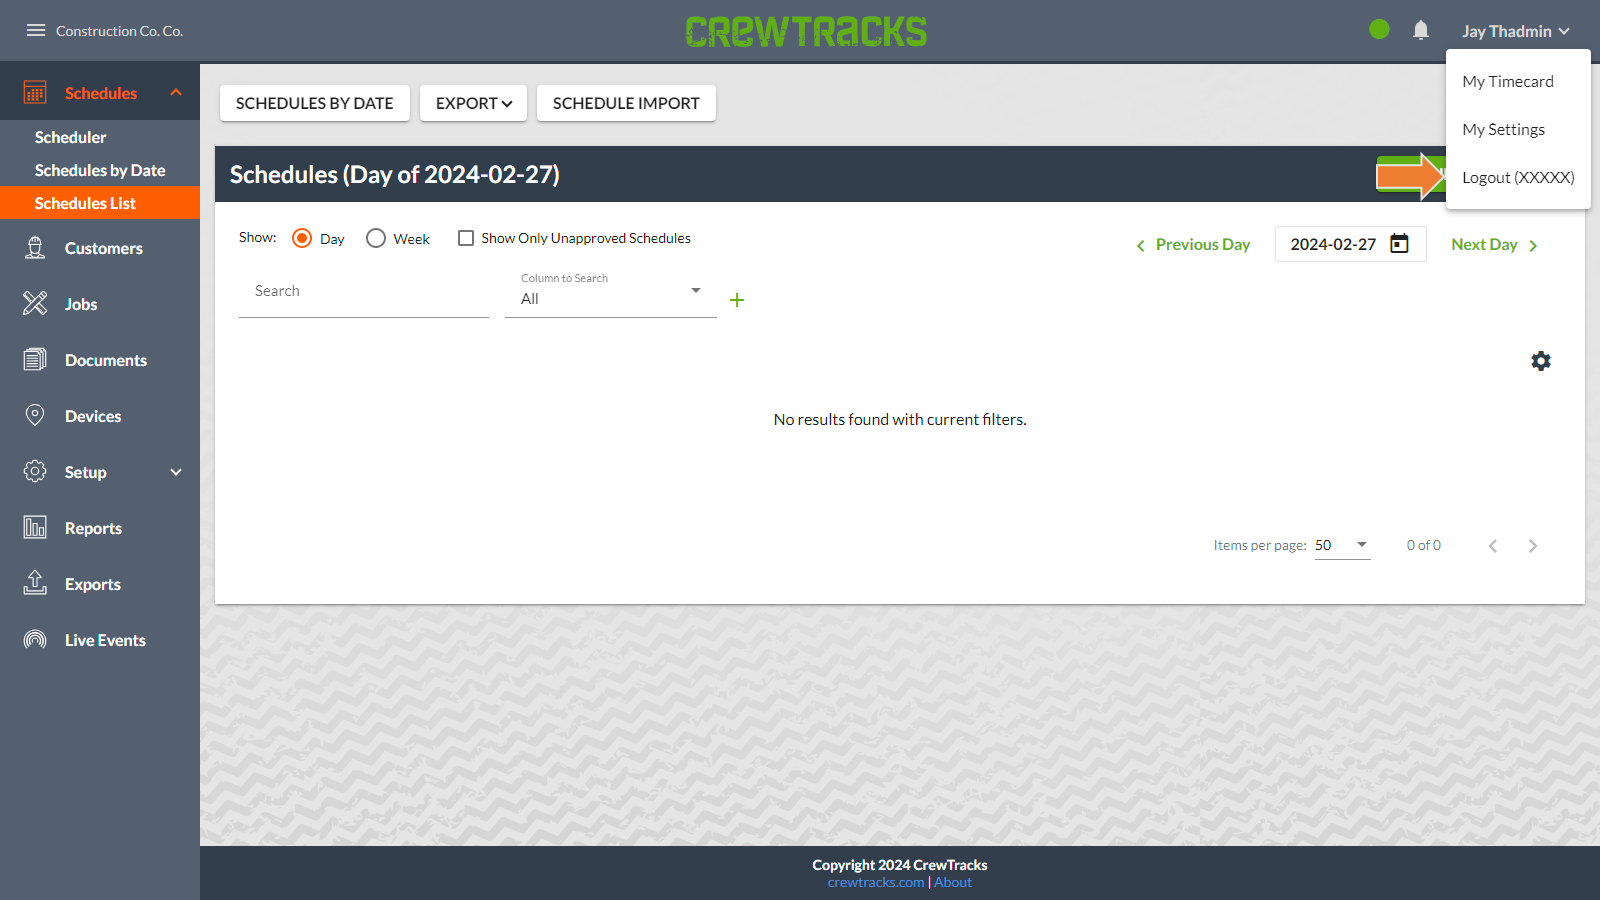Open Schedules by Date in sidebar
The width and height of the screenshot is (1600, 900).
tap(100, 170)
